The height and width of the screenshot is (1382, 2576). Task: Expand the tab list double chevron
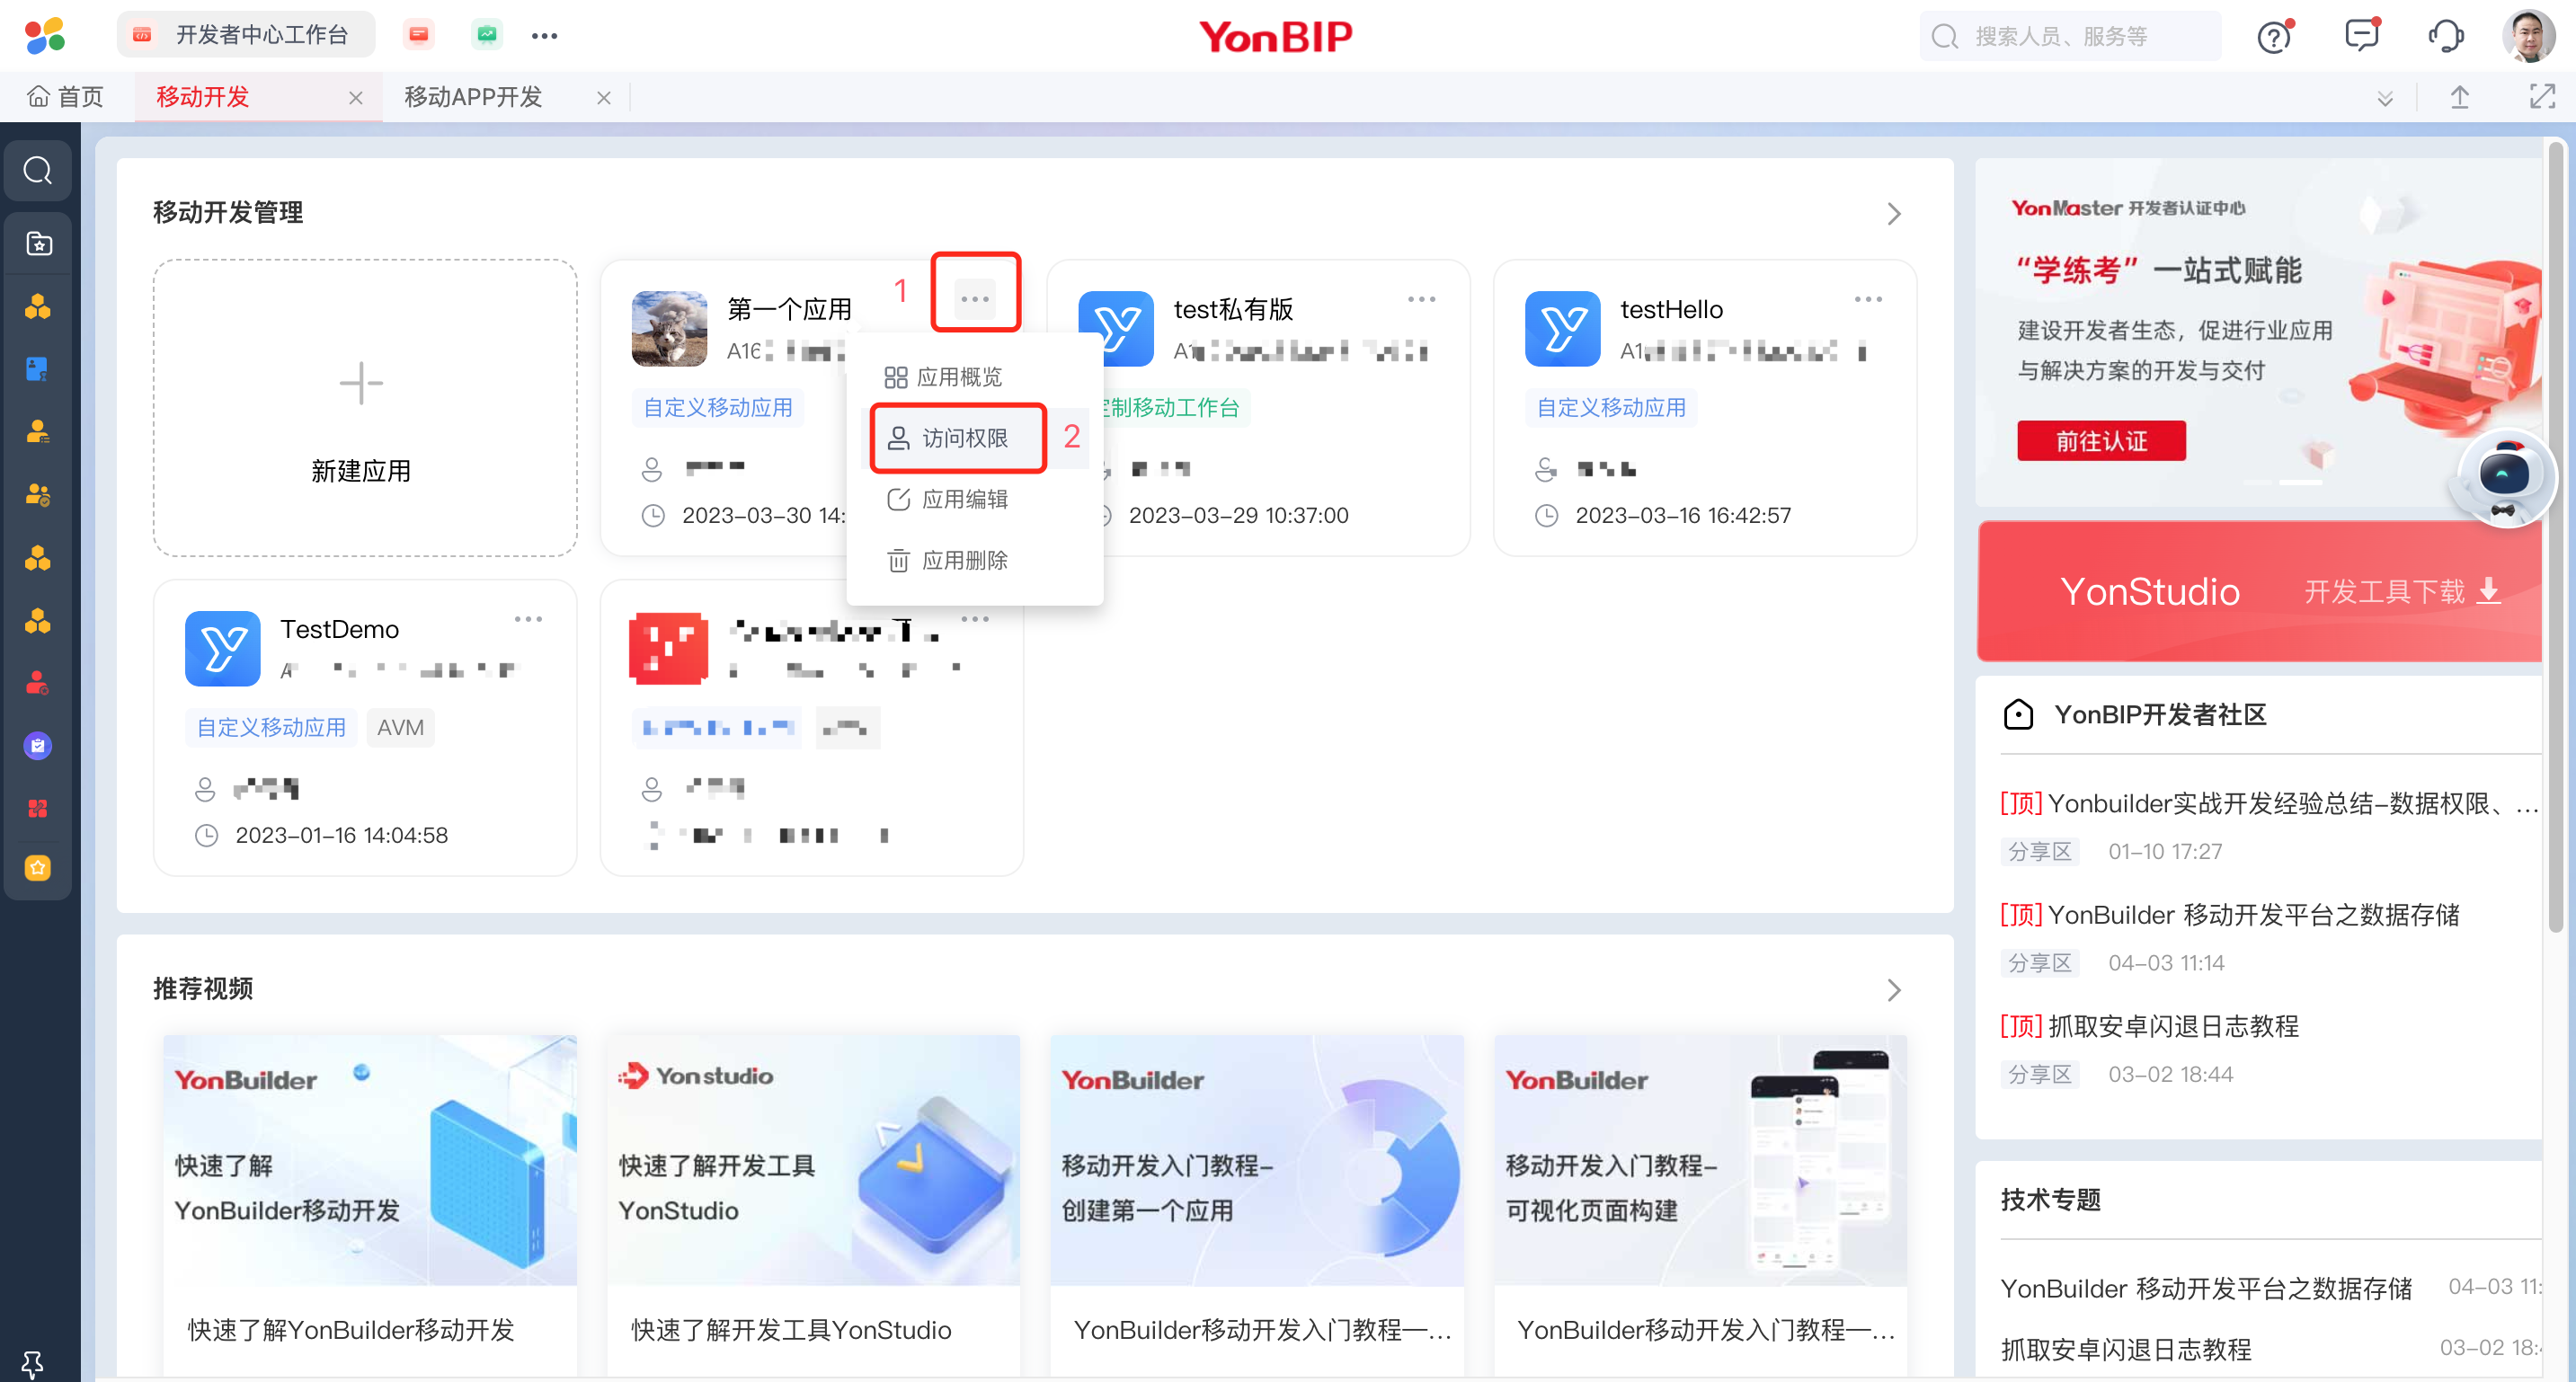coord(2384,98)
